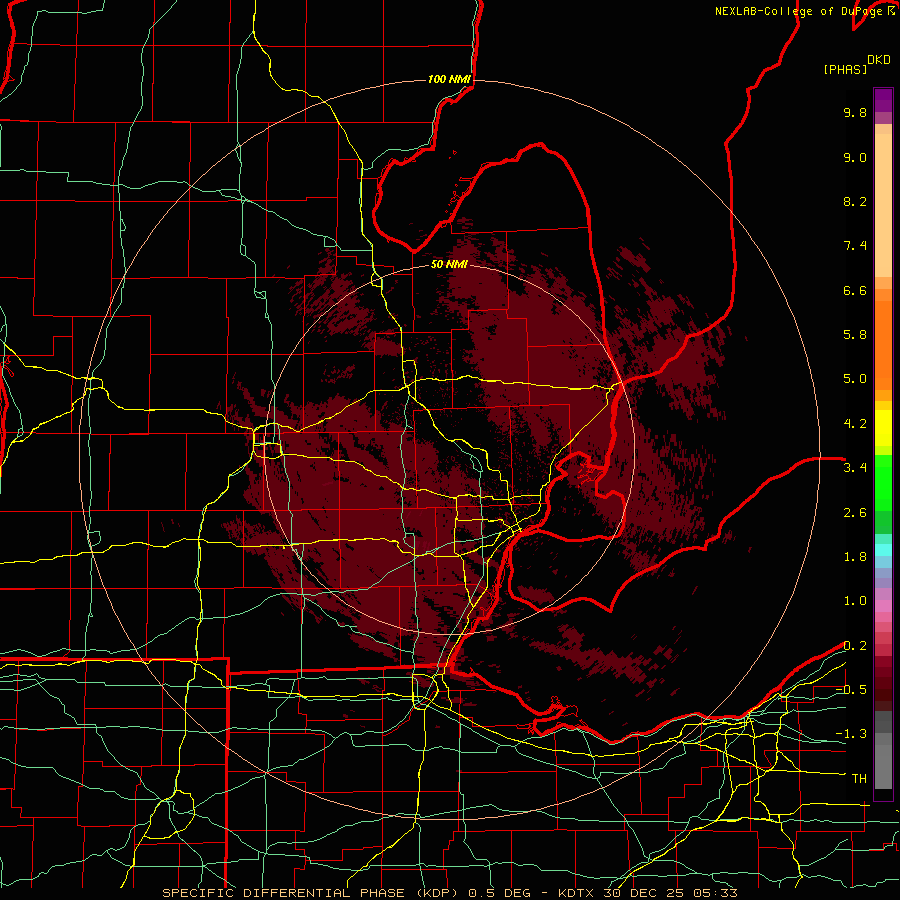Click the 5.0 scale value
900x900 pixels.
pos(855,379)
